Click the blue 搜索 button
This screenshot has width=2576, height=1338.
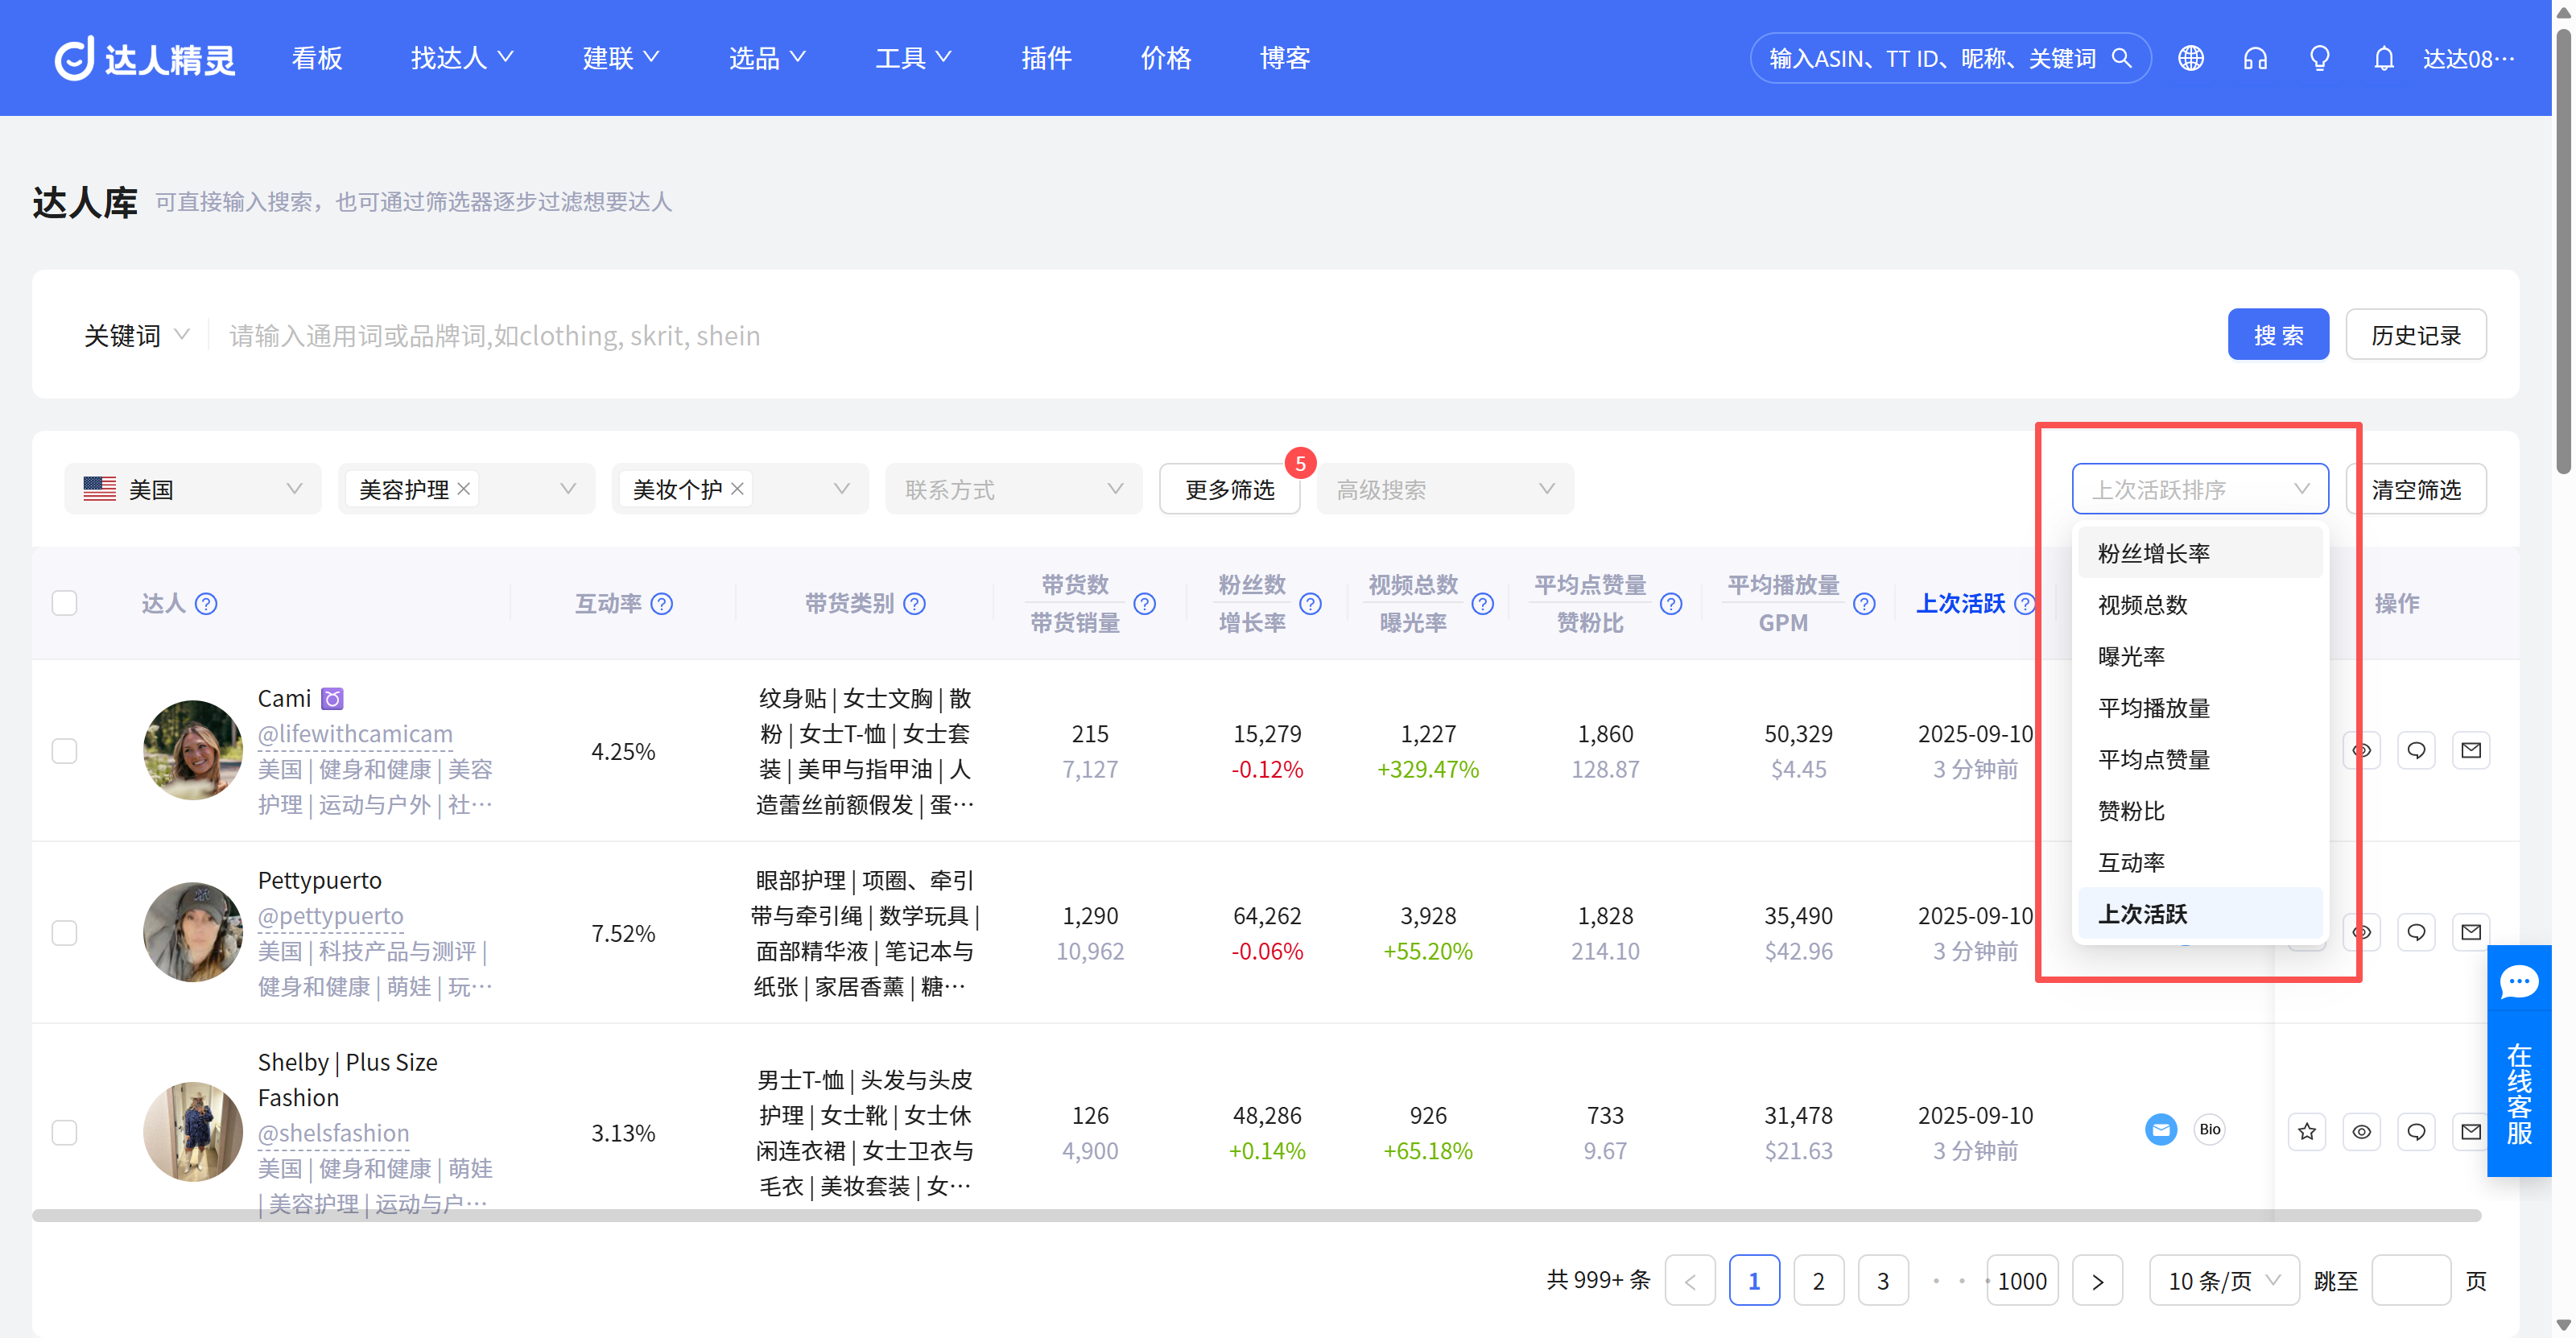coord(2278,335)
